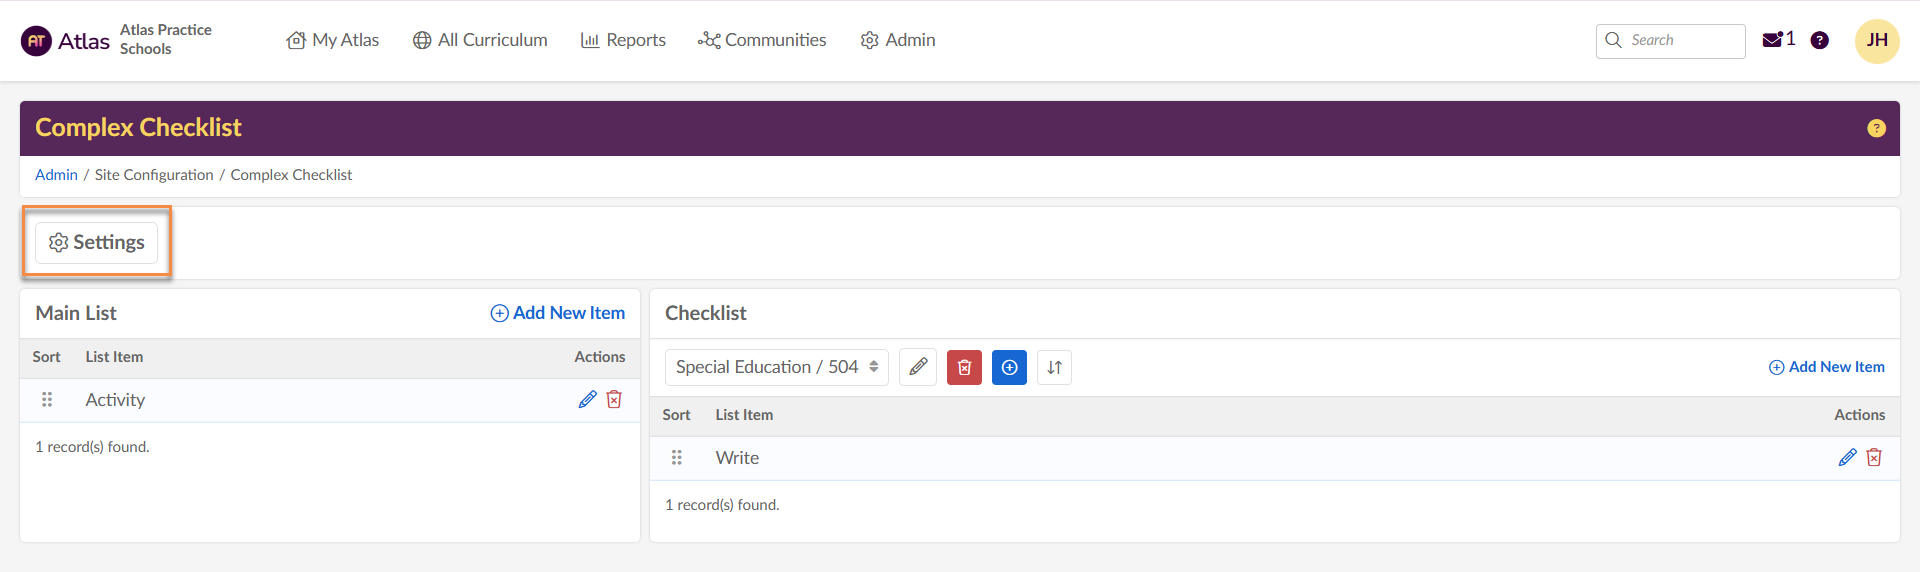Click the blue plus-circle checklist button
The width and height of the screenshot is (1920, 572).
pyautogui.click(x=1009, y=367)
